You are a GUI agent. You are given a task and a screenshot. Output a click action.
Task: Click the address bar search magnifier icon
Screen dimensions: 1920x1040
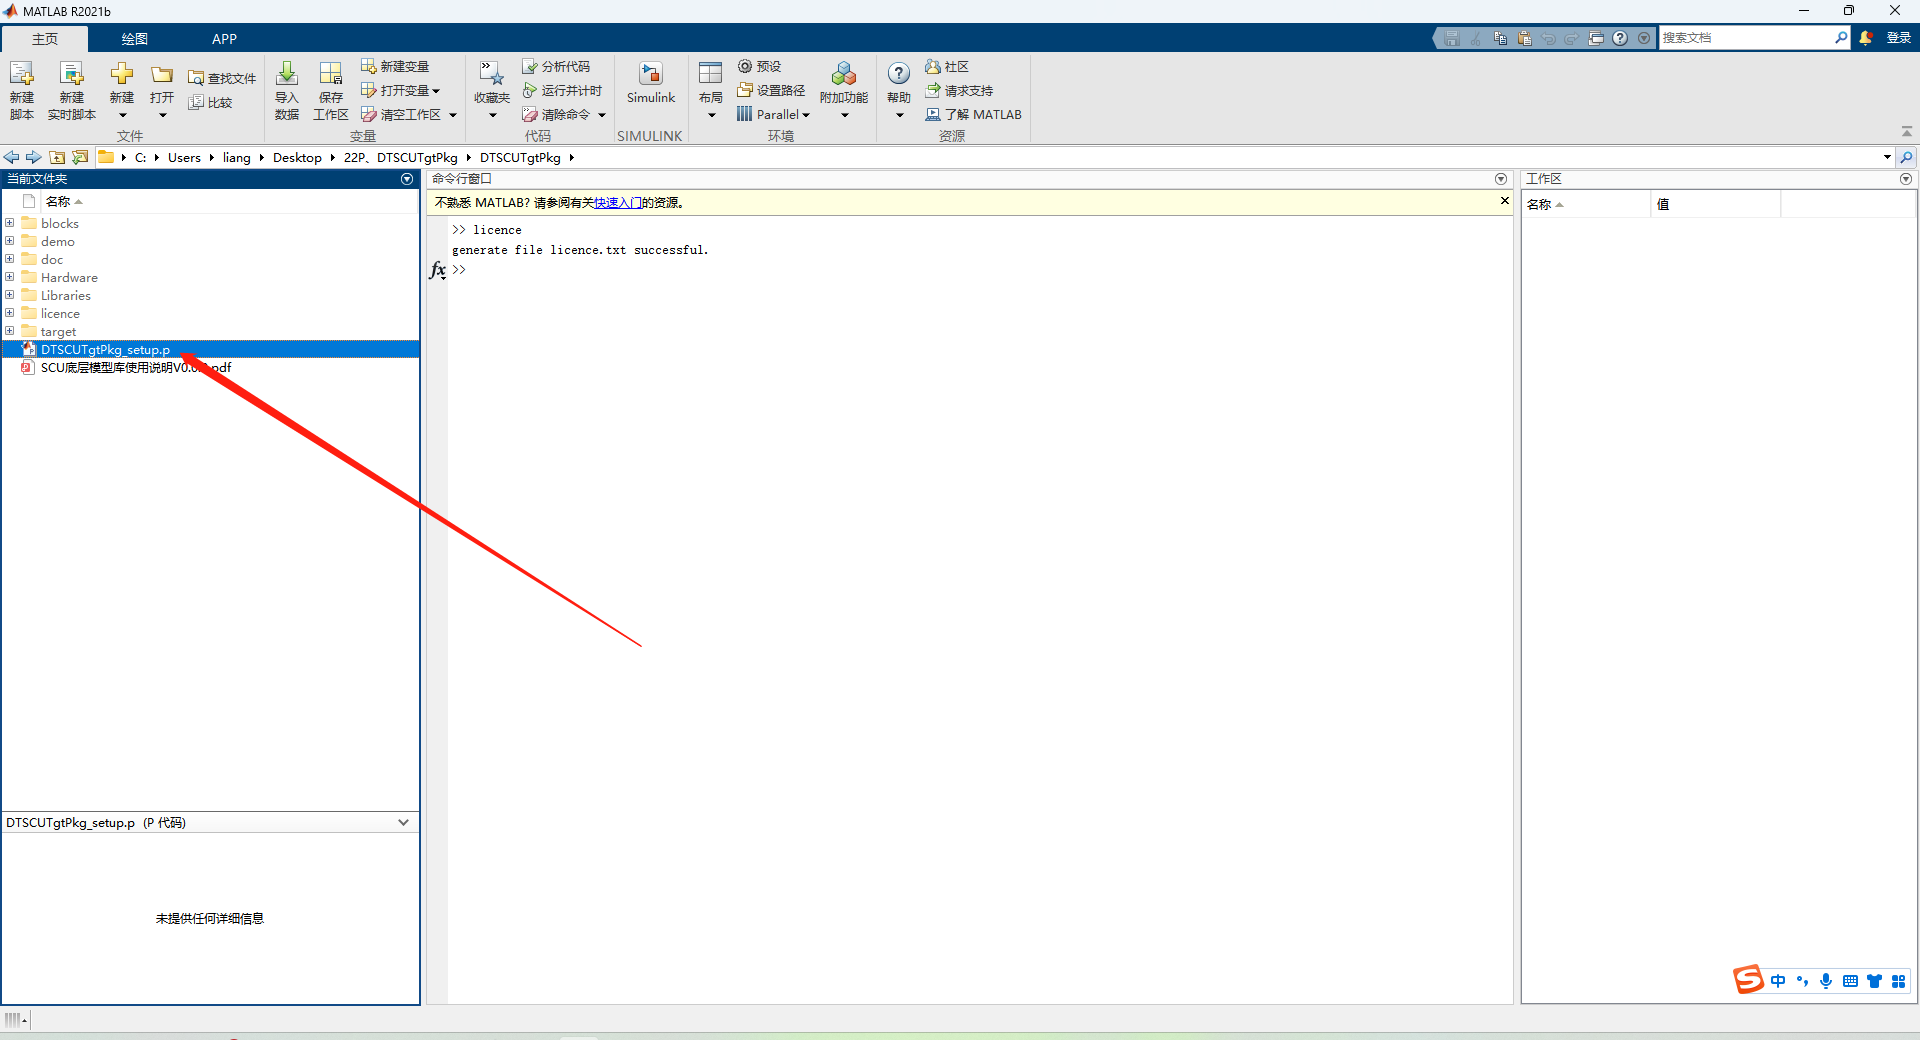(x=1907, y=157)
